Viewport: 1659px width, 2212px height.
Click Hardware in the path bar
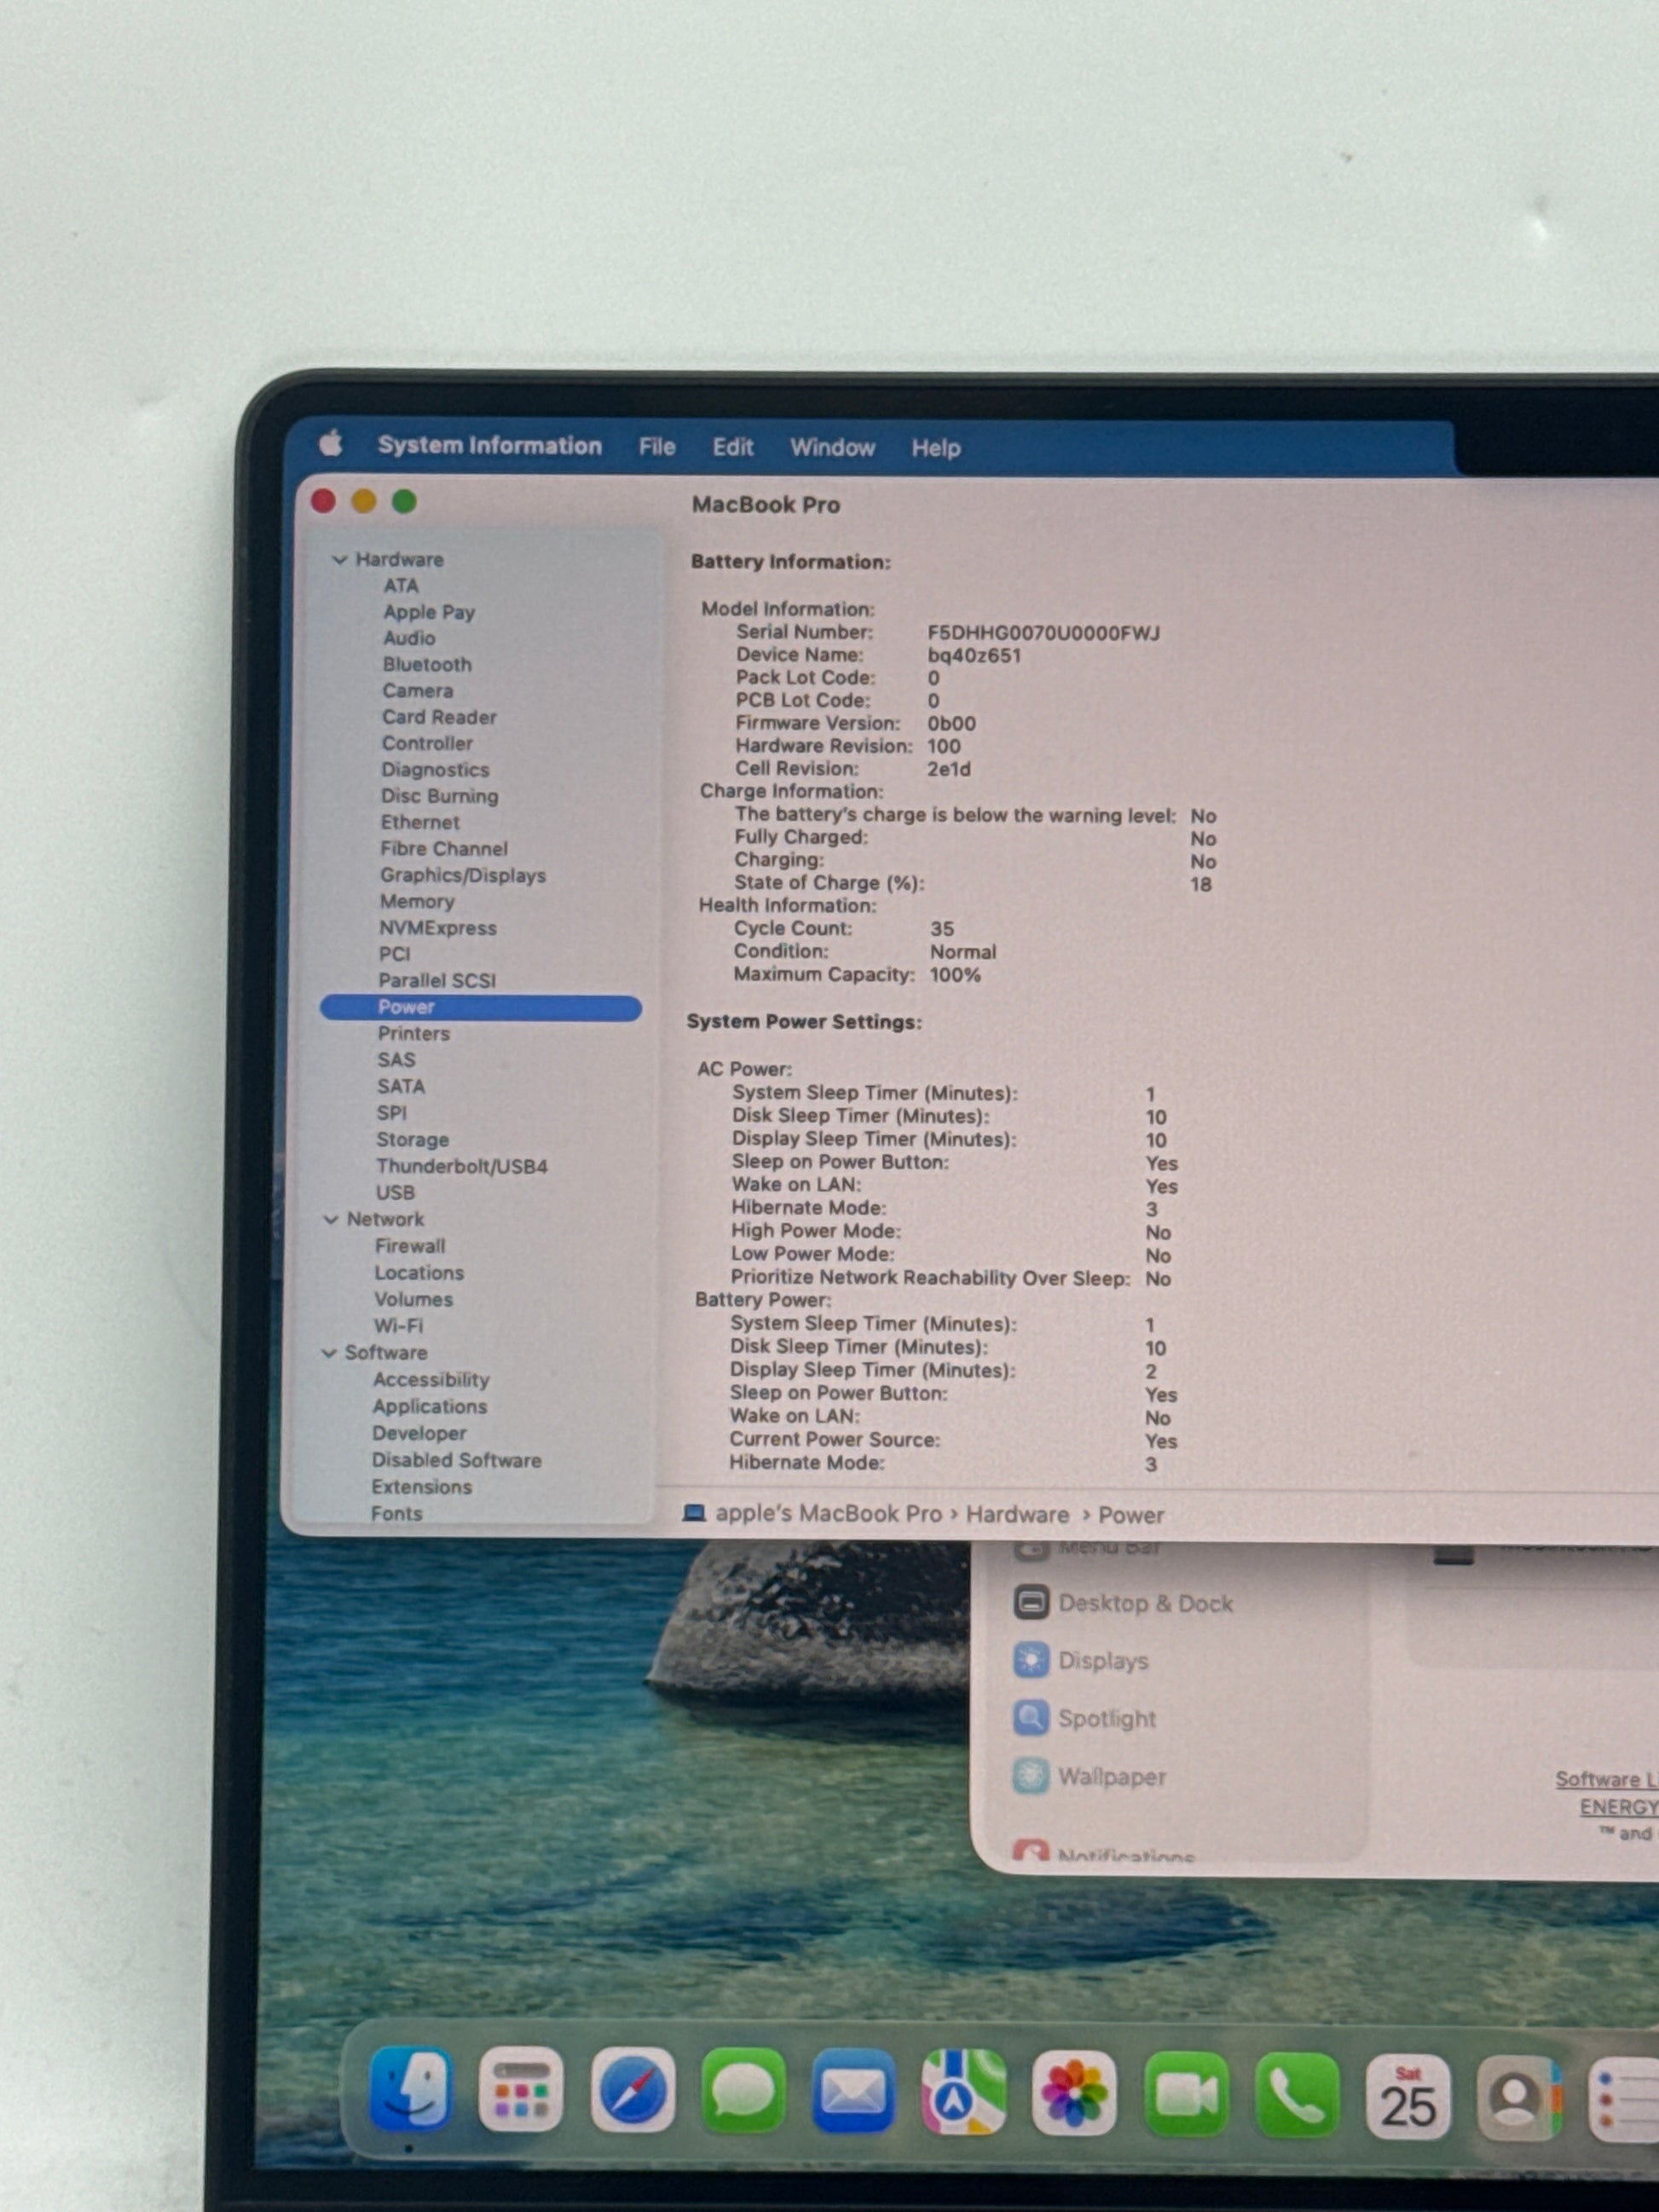[x=1017, y=1515]
